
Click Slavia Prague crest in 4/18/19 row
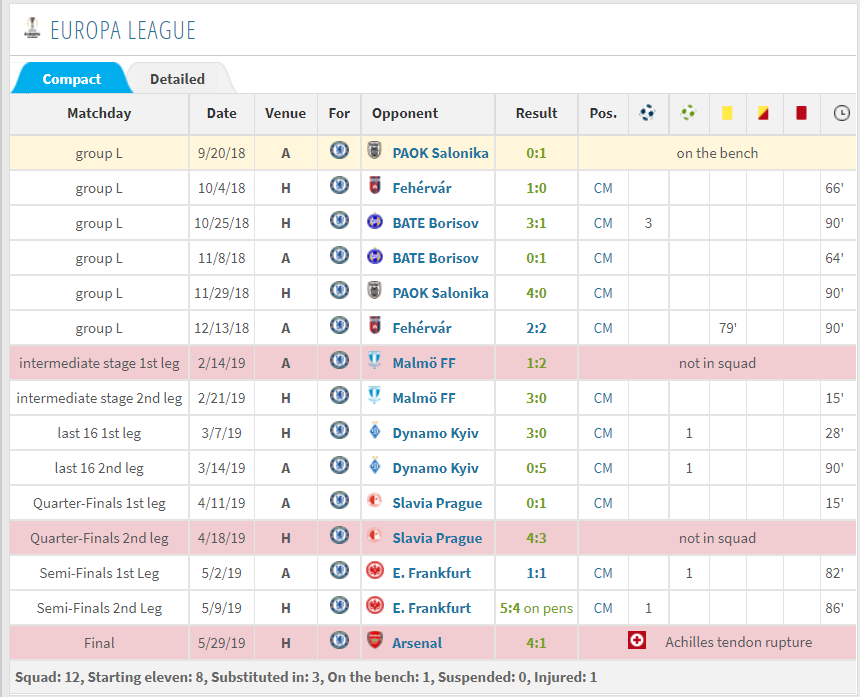coord(375,536)
